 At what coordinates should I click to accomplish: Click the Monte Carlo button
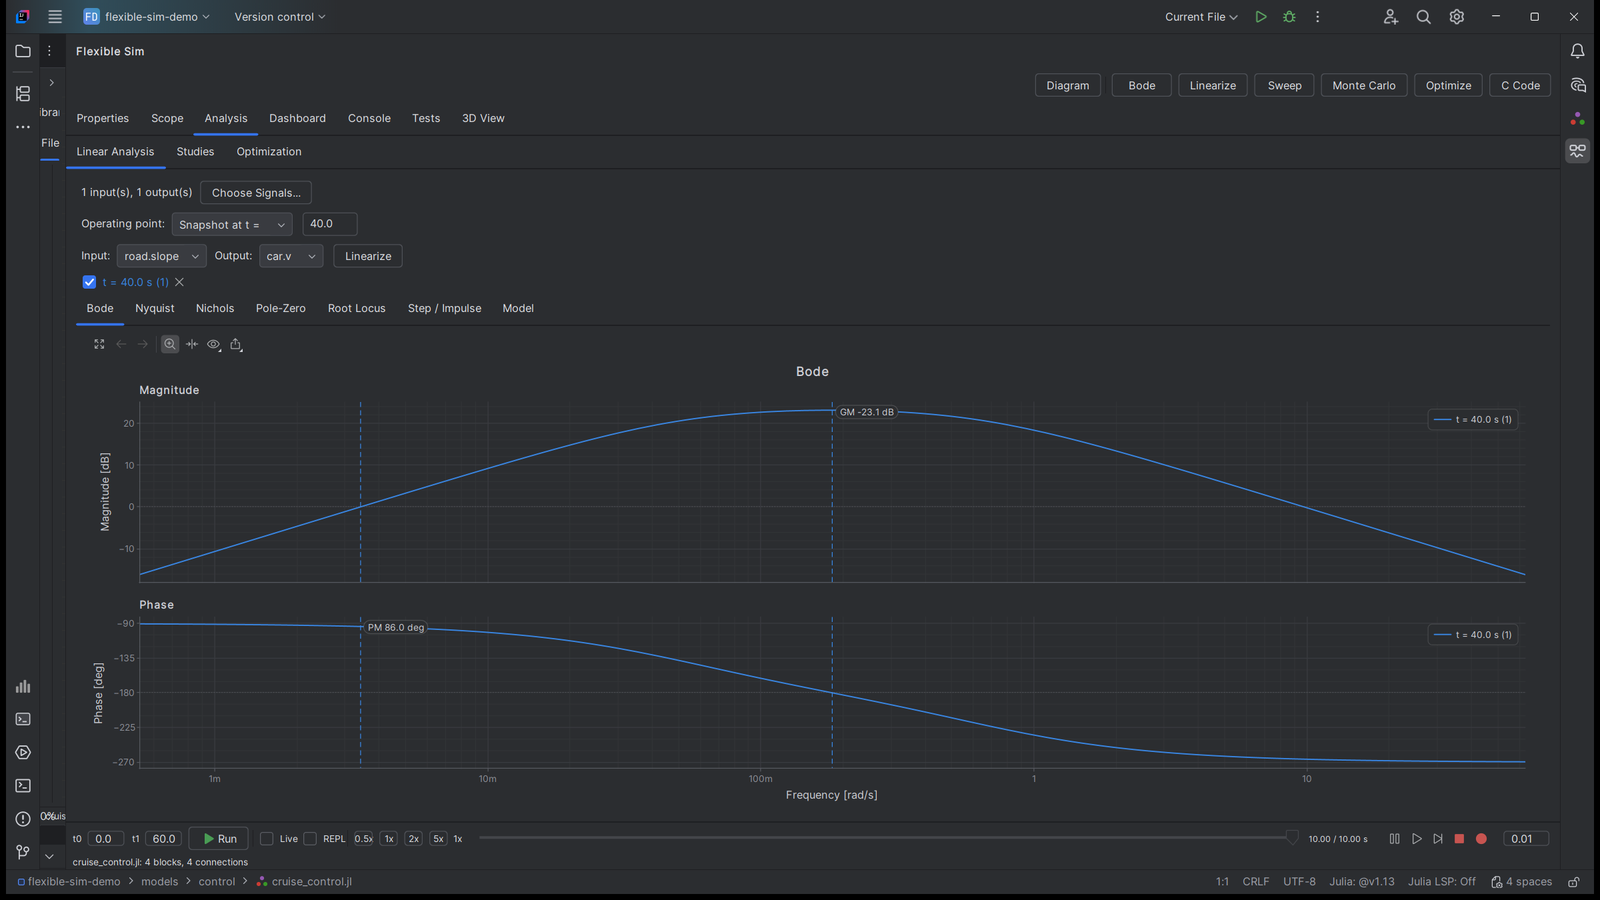point(1364,86)
